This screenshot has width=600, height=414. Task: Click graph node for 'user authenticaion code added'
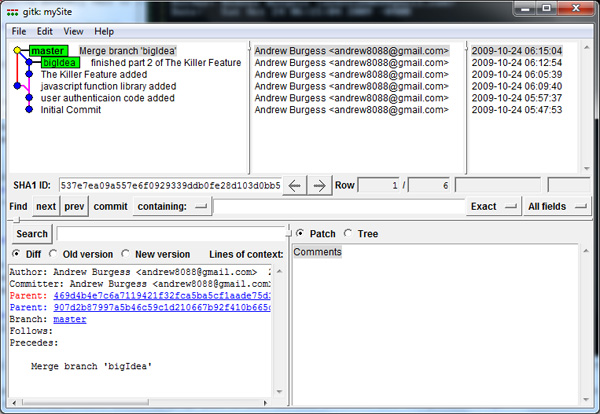[x=29, y=98]
